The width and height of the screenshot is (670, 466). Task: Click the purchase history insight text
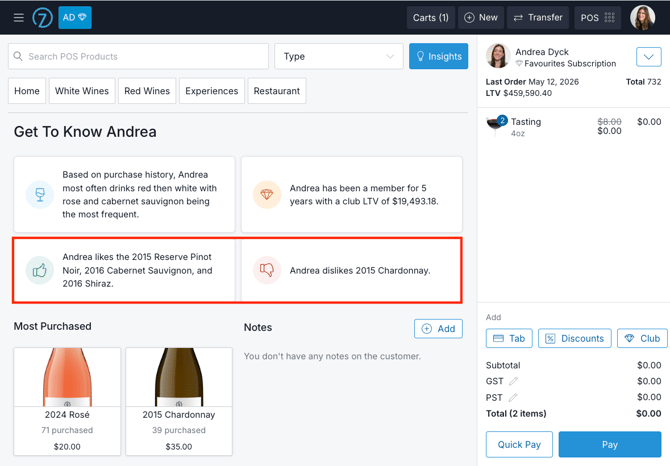click(x=140, y=194)
